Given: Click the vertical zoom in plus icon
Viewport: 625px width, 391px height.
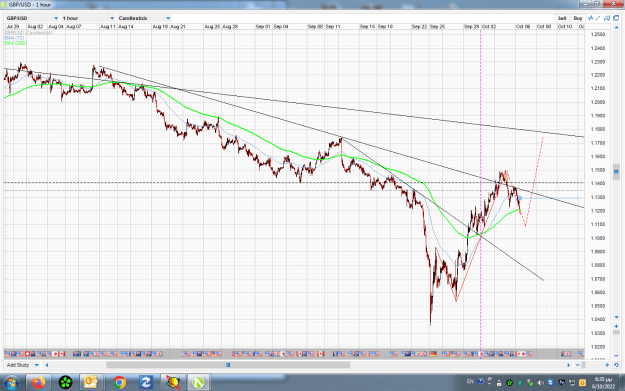Looking at the screenshot, I should pyautogui.click(x=616, y=326).
